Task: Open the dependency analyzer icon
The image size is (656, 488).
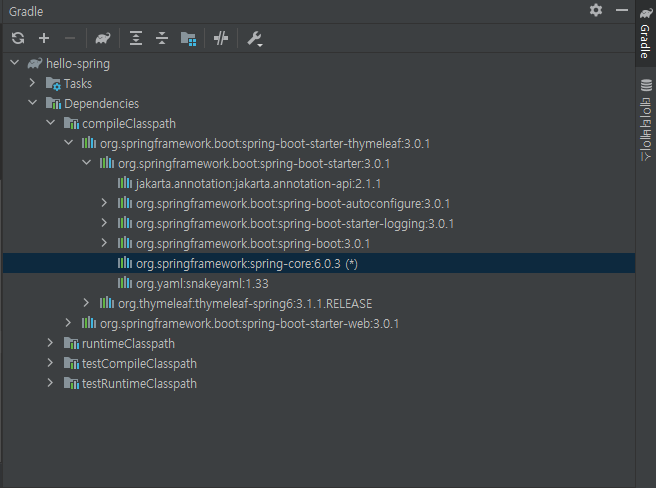Action: [188, 39]
